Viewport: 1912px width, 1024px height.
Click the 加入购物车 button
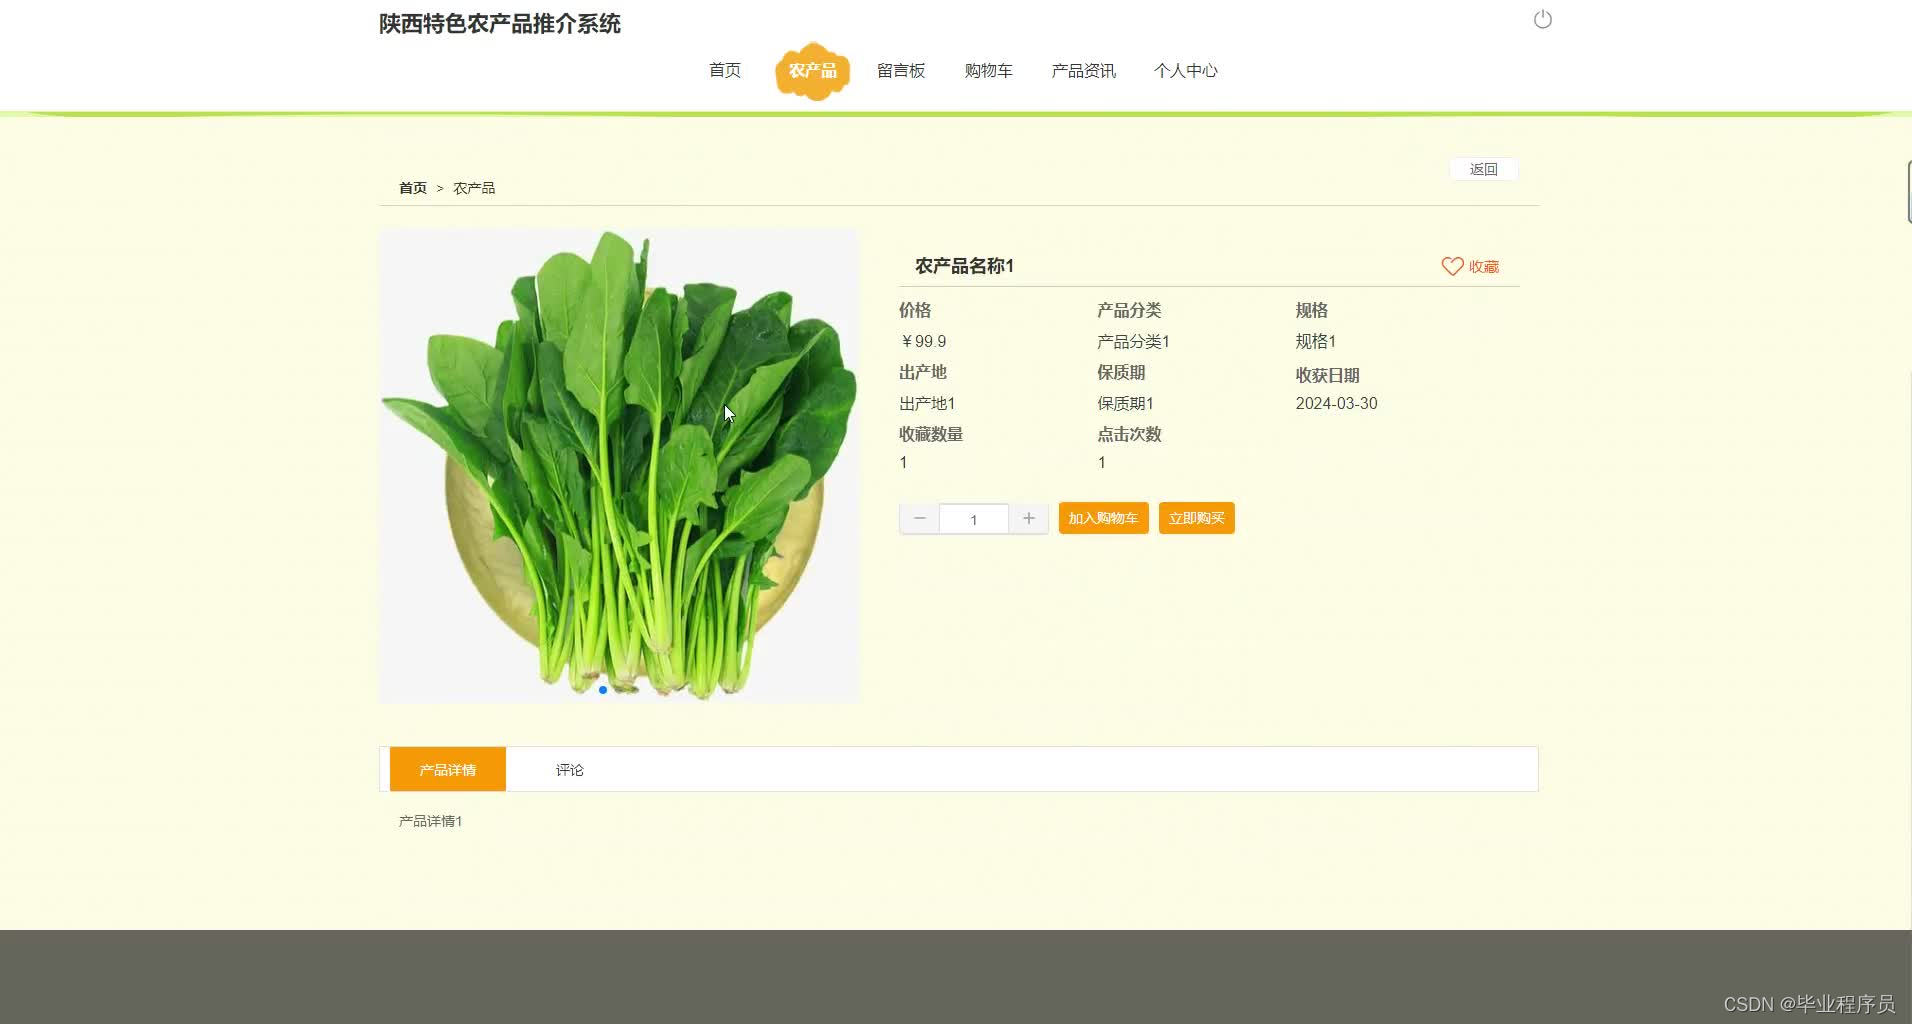[1102, 518]
